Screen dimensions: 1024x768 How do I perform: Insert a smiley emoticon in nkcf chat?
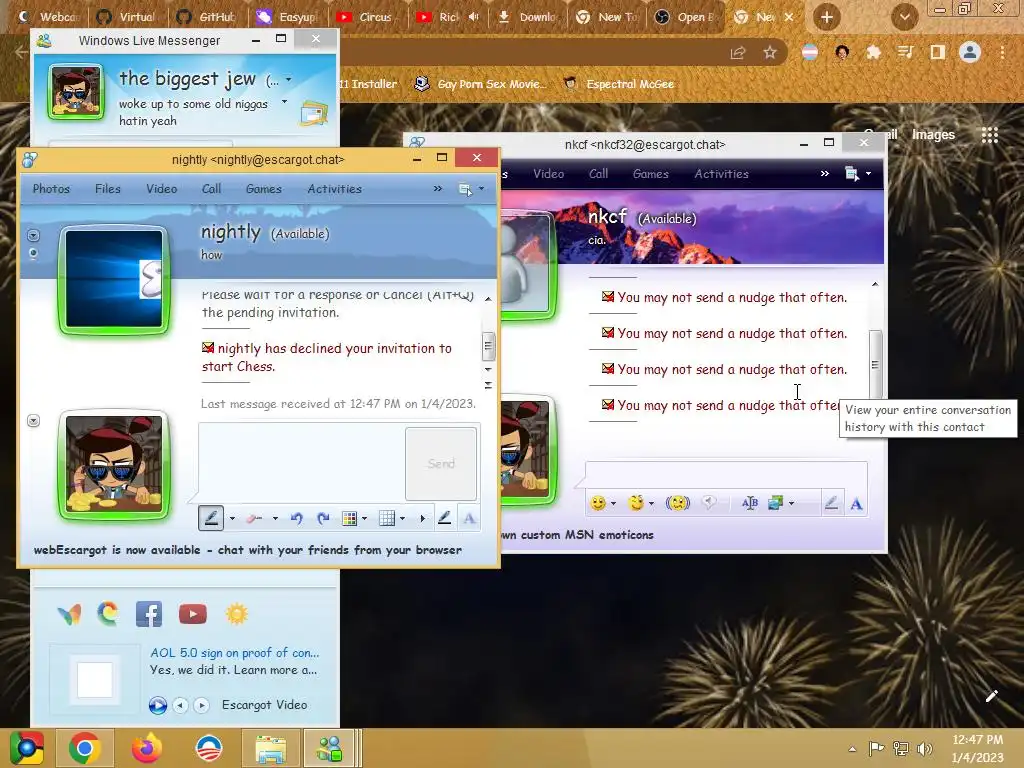tap(598, 503)
